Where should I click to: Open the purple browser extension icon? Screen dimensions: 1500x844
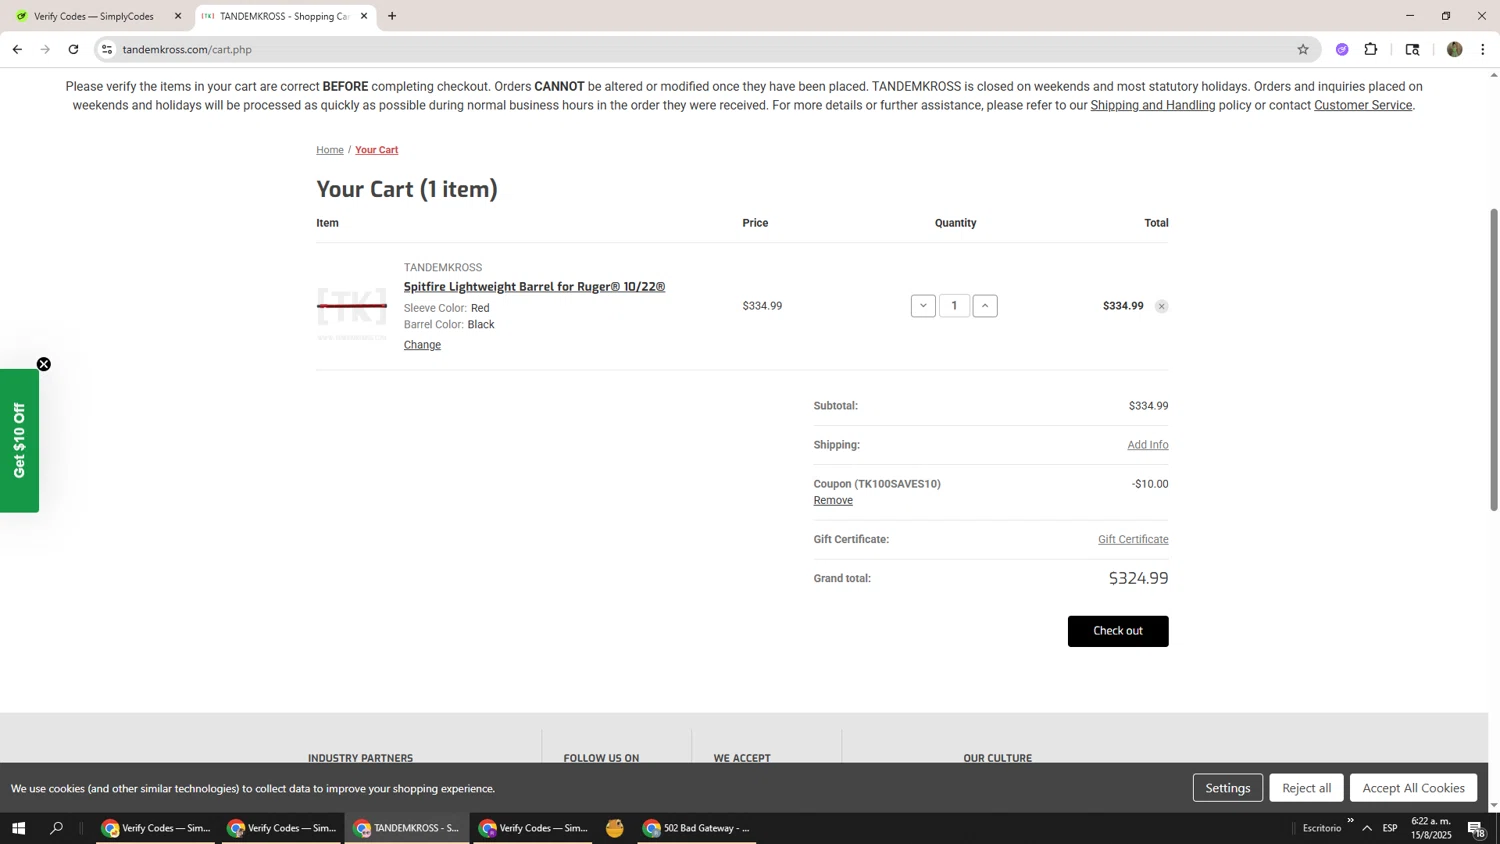pos(1342,49)
